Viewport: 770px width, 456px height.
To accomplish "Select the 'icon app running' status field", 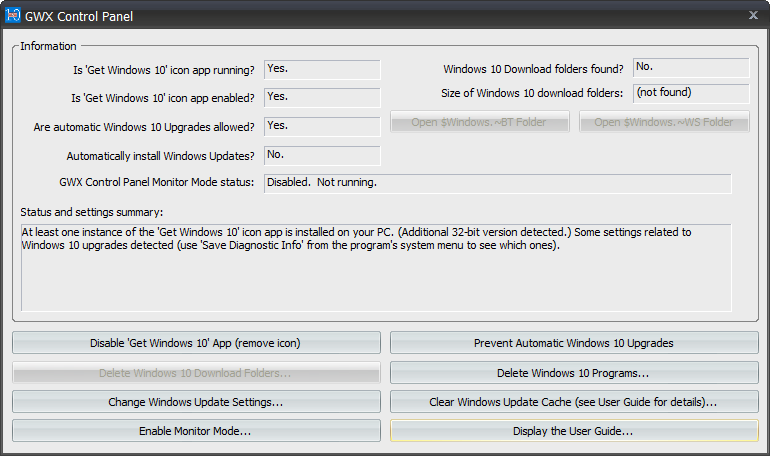I will [322, 70].
